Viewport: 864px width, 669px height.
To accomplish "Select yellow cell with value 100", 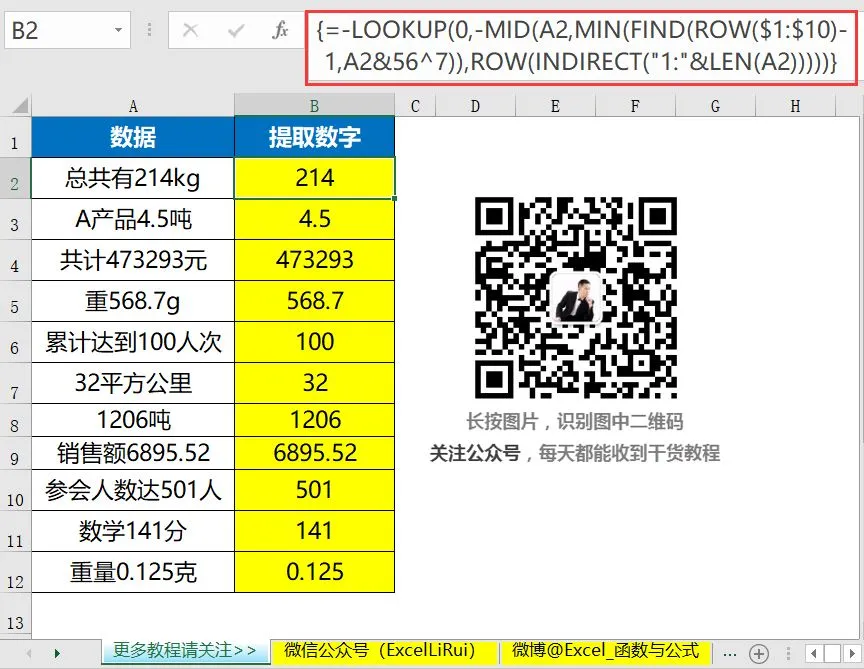I will click(315, 342).
